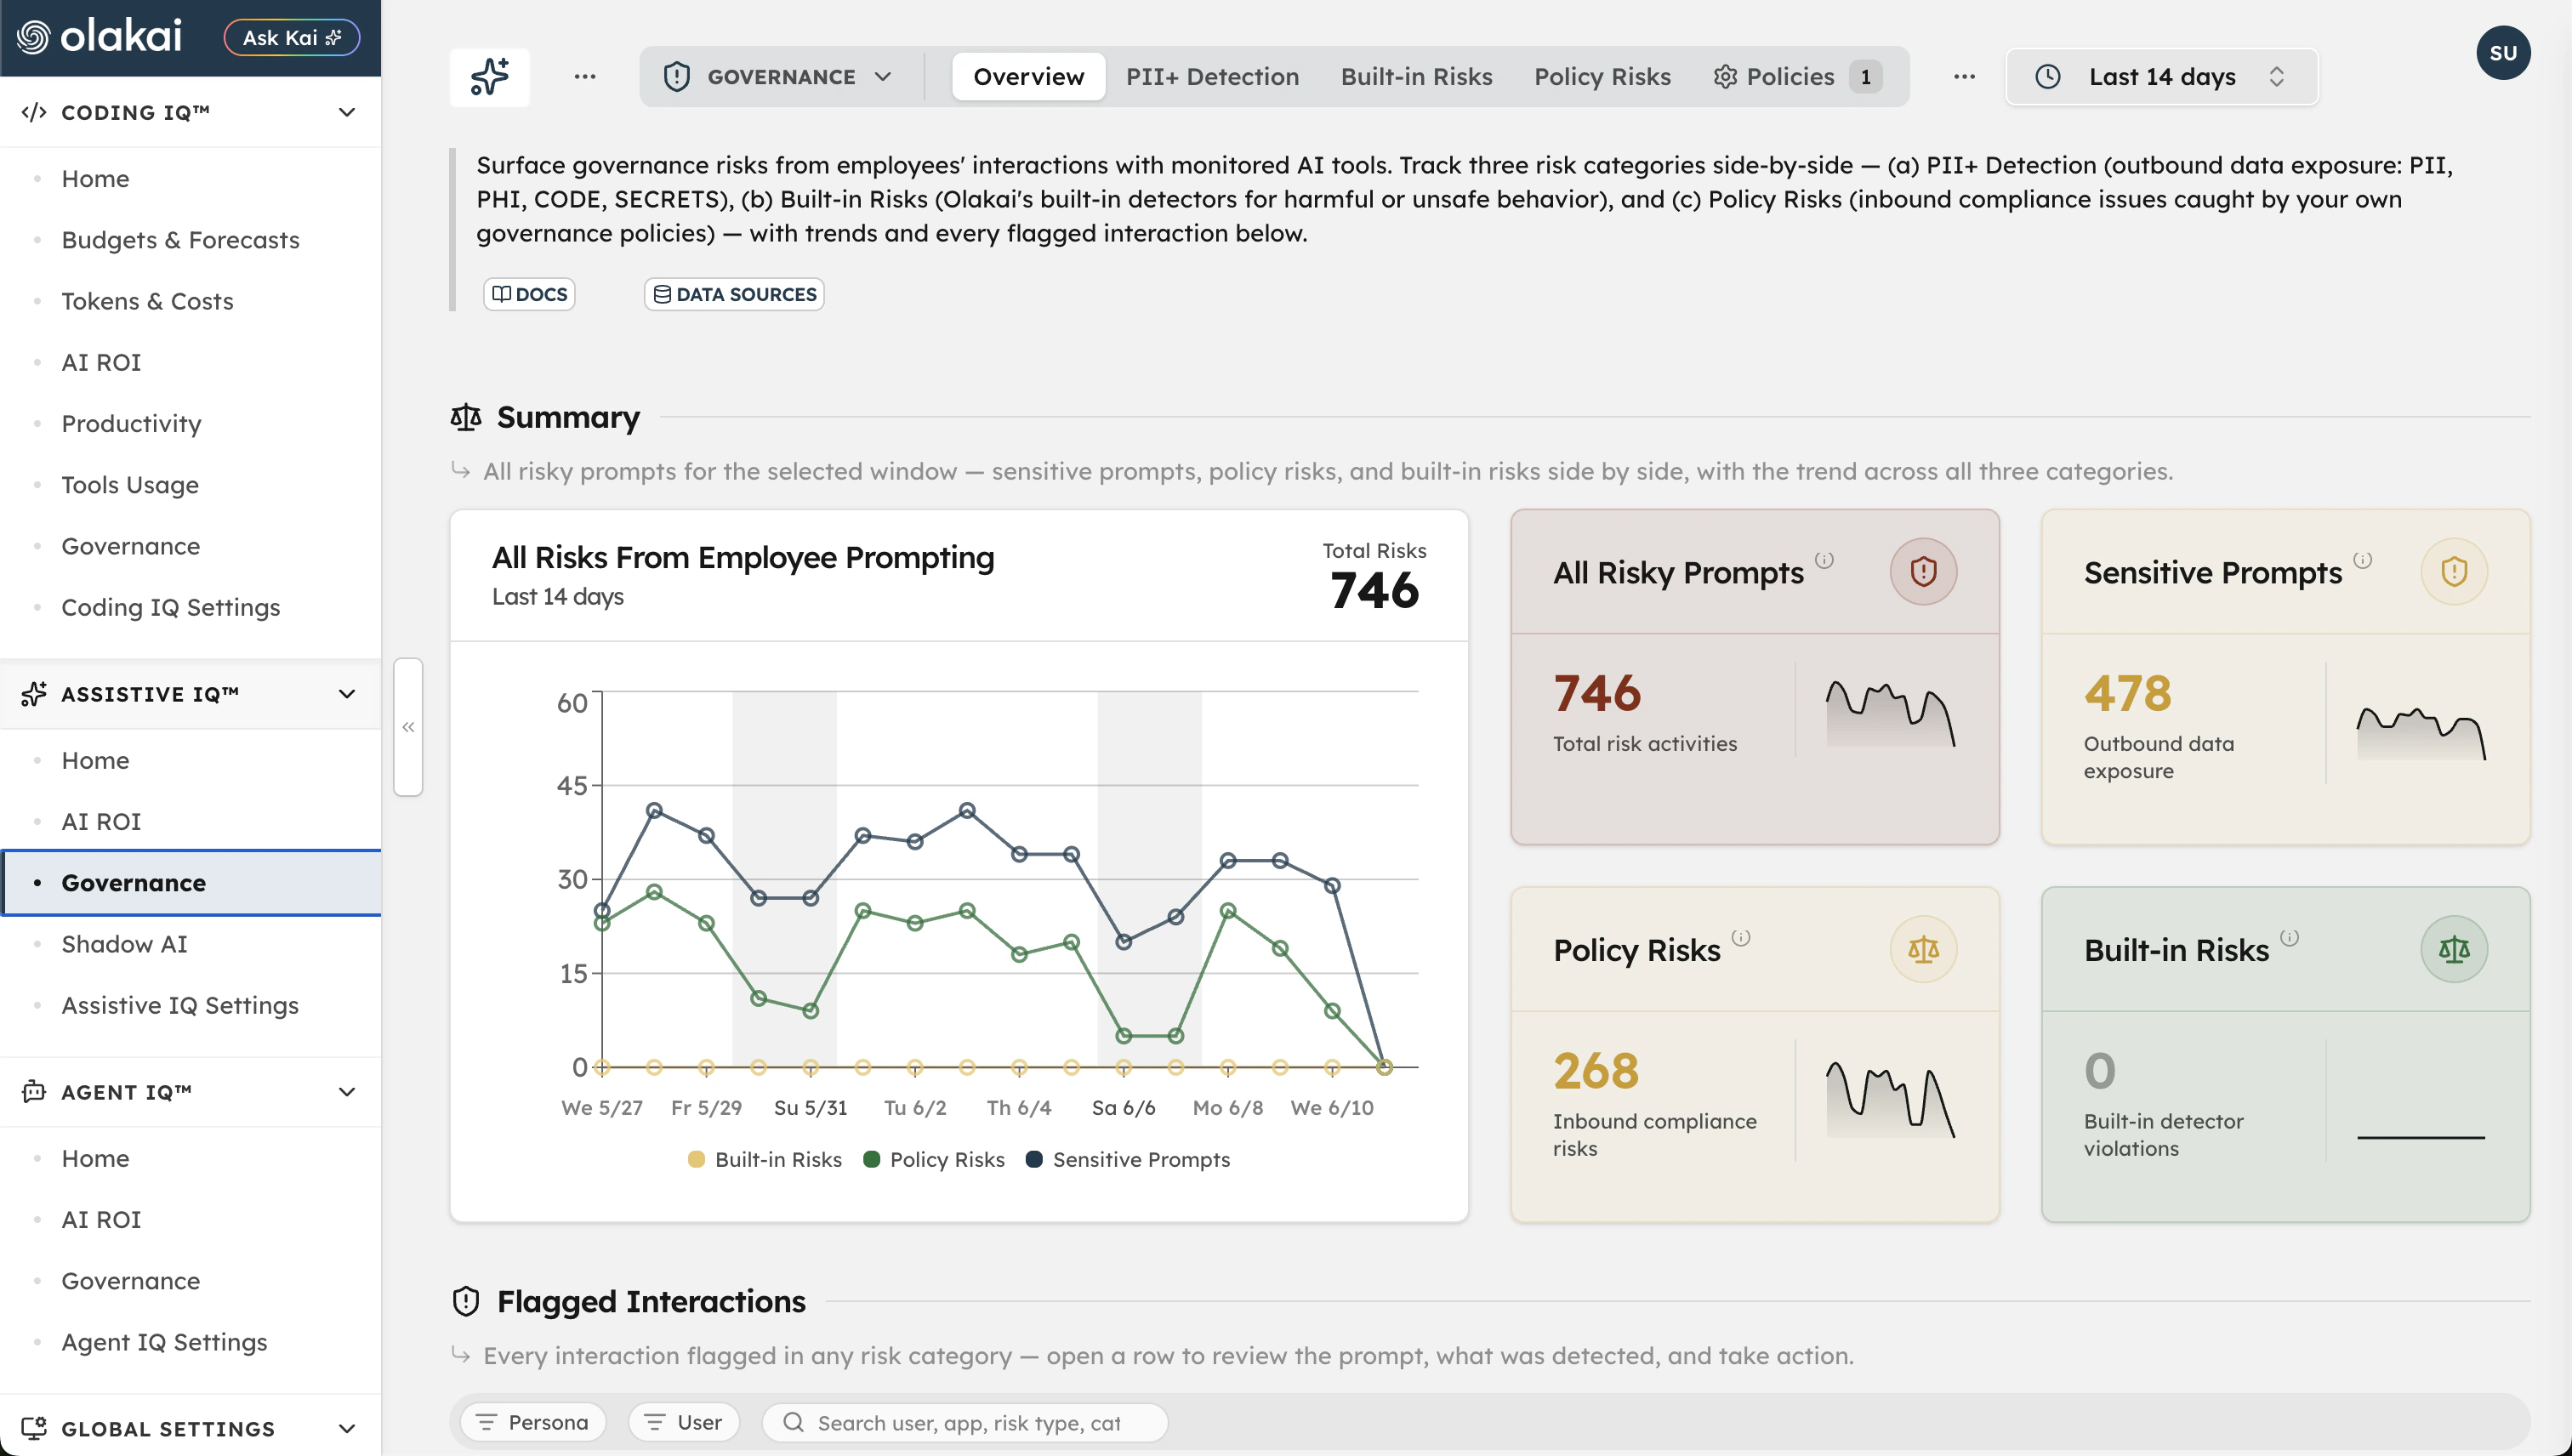Click the 268 inbound compliance risks value
Viewport: 2572px width, 1456px height.
(x=1596, y=1071)
